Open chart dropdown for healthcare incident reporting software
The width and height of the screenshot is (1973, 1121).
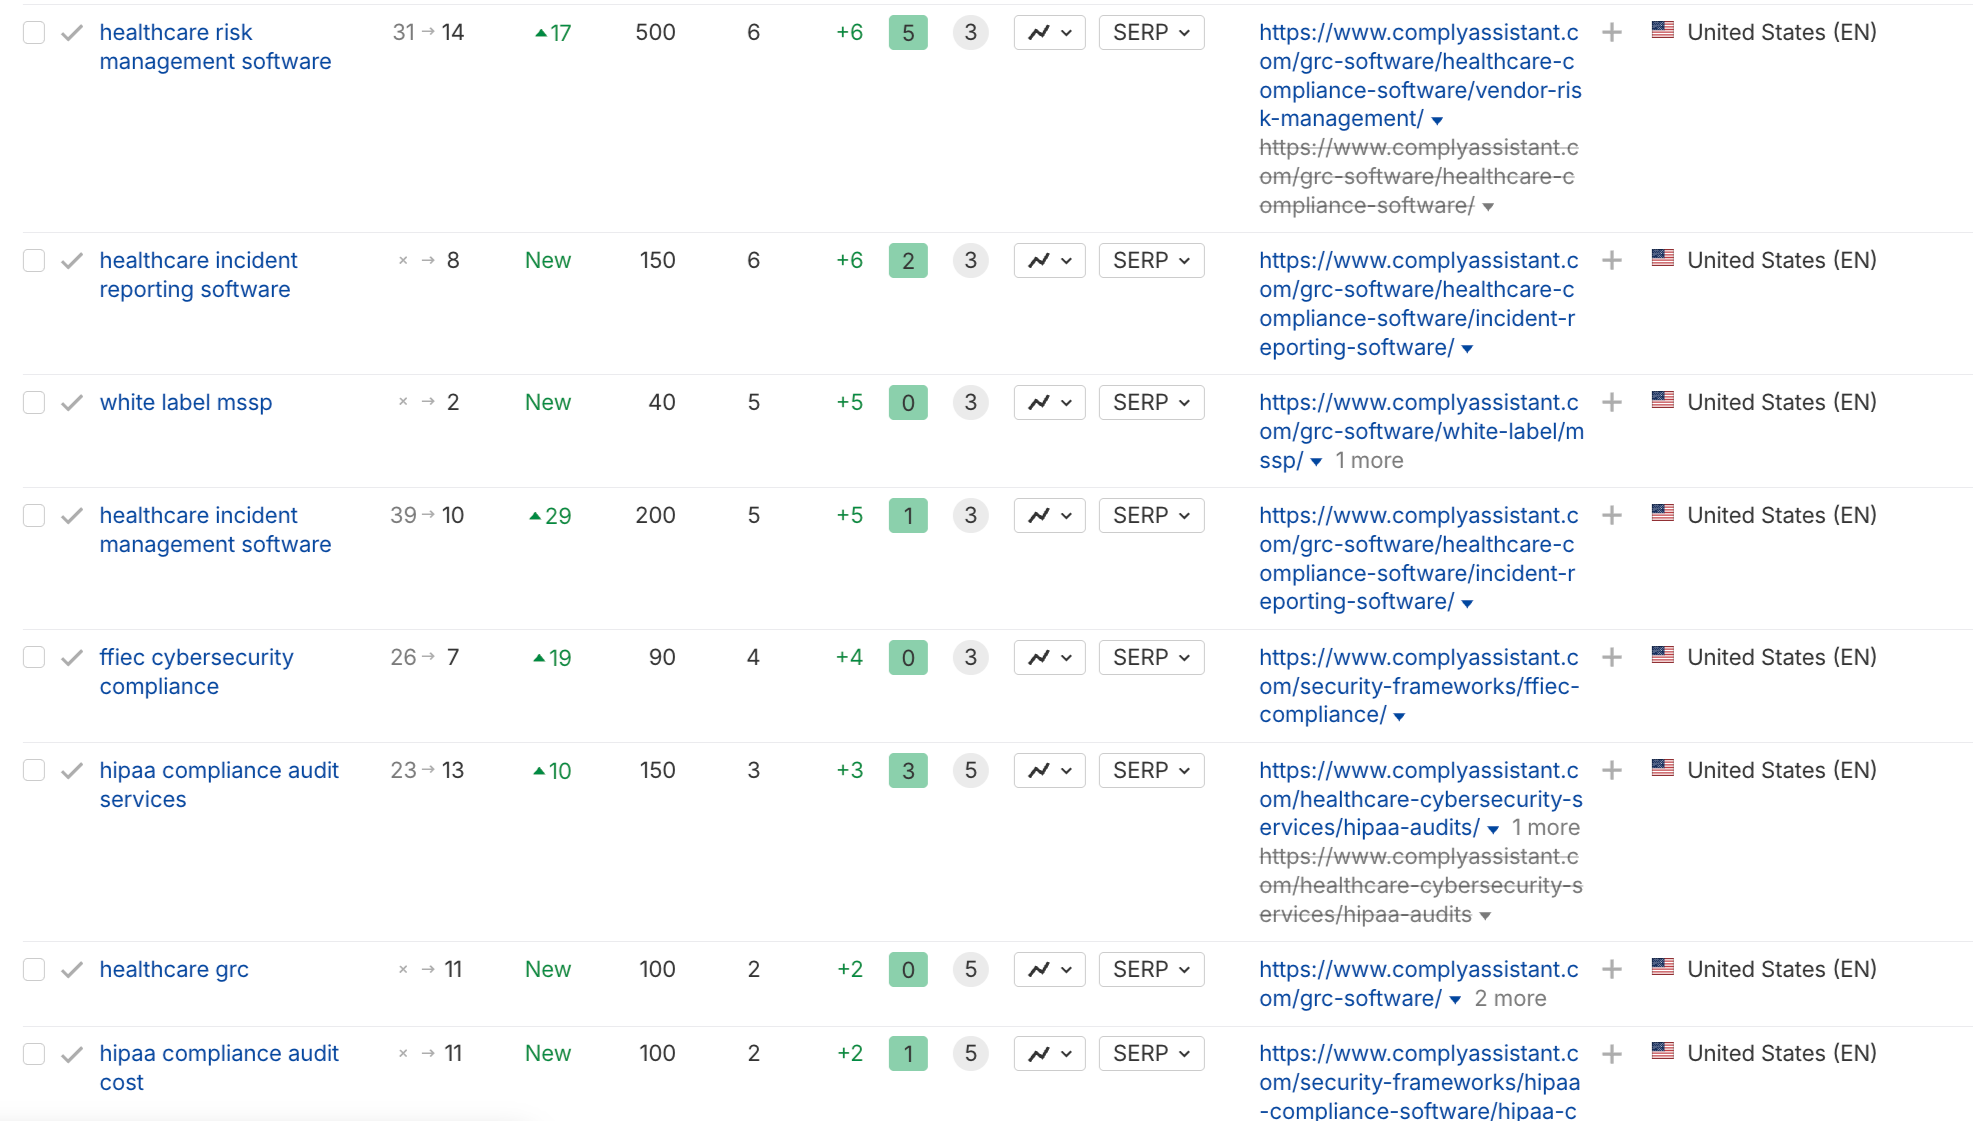tap(1049, 261)
